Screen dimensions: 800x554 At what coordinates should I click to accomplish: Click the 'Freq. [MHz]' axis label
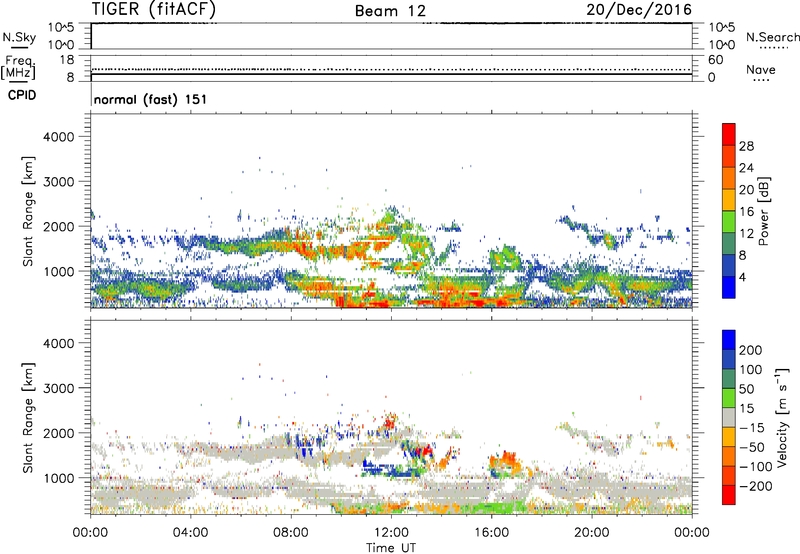[x=19, y=68]
